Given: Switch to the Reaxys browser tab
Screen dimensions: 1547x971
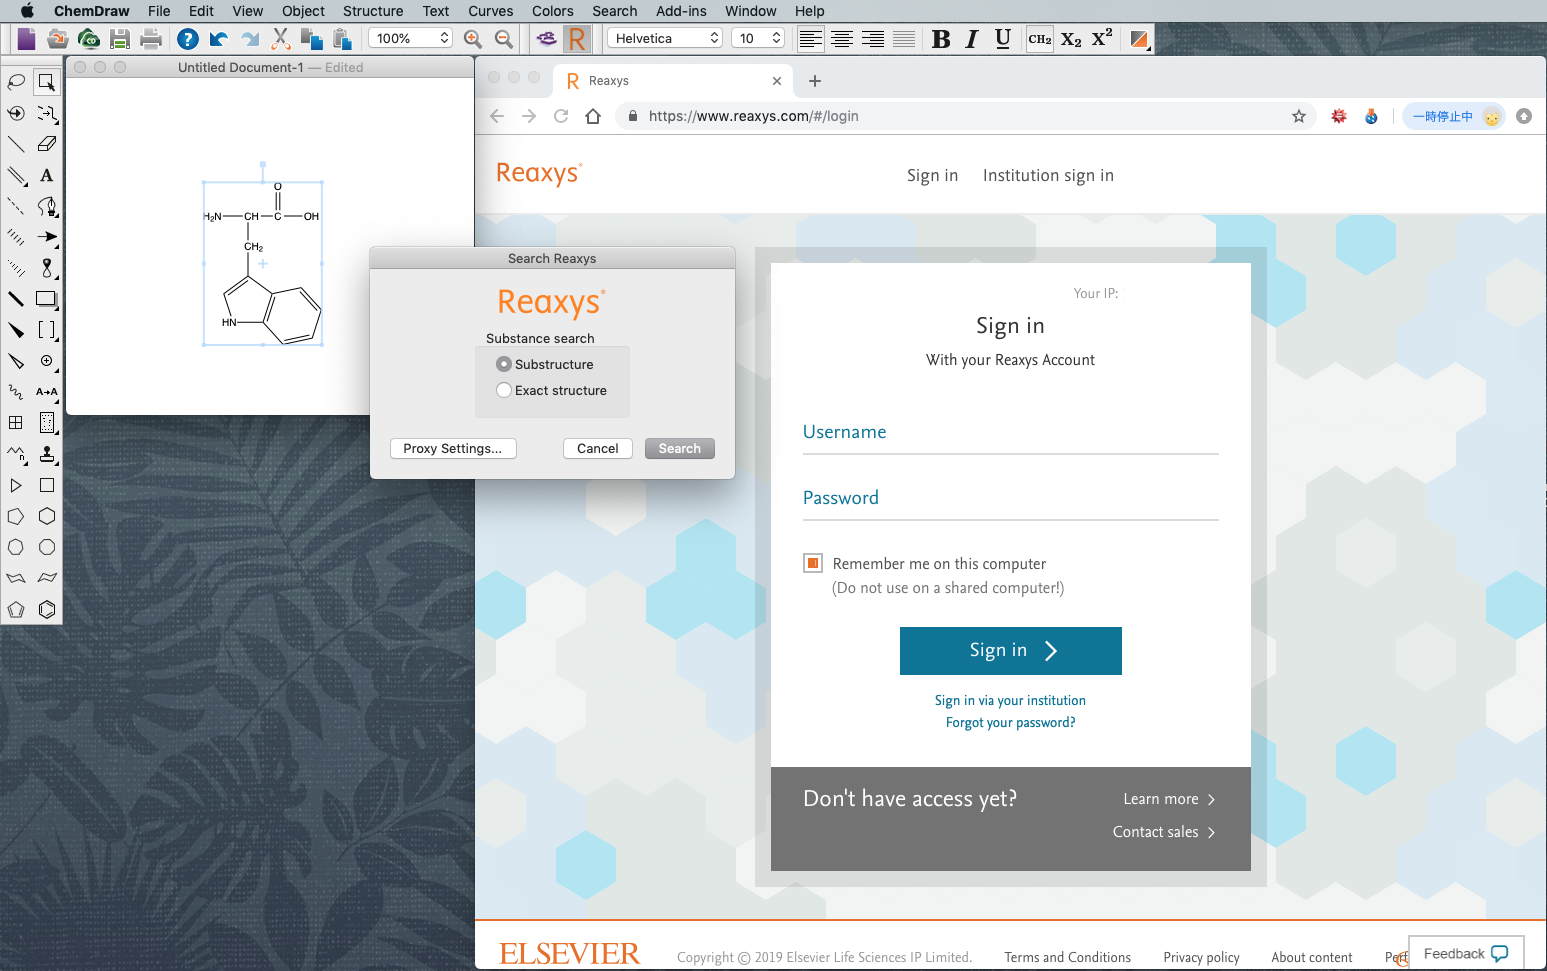Looking at the screenshot, I should (x=673, y=81).
